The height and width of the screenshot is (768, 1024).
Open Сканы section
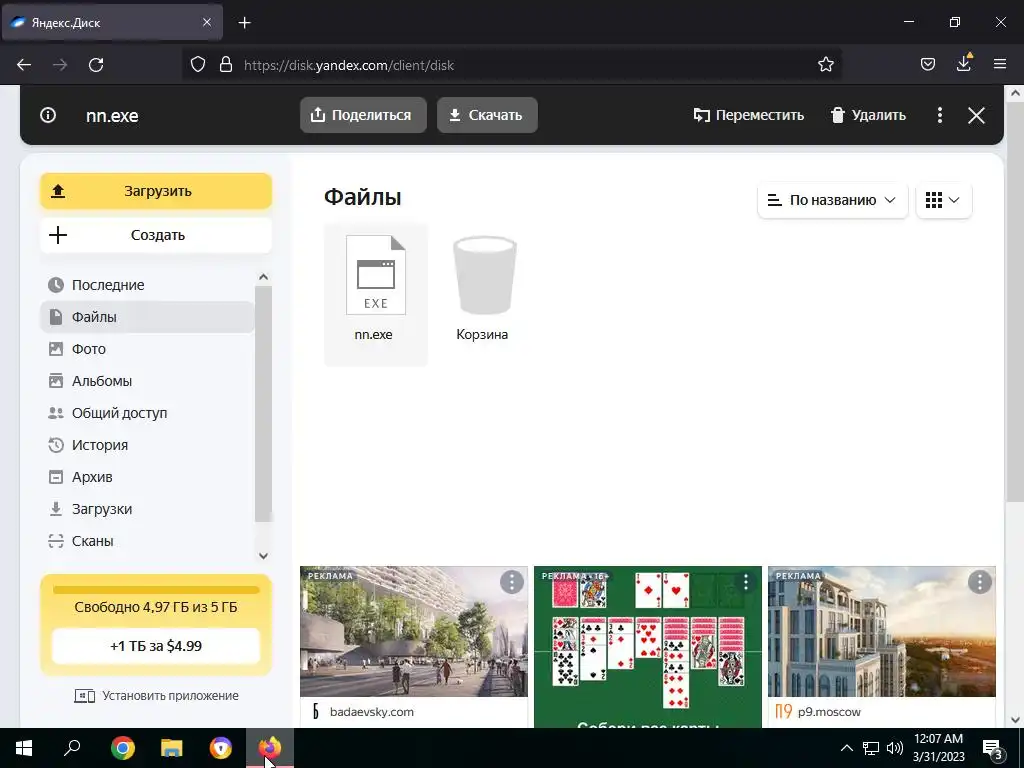pyautogui.click(x=148, y=541)
